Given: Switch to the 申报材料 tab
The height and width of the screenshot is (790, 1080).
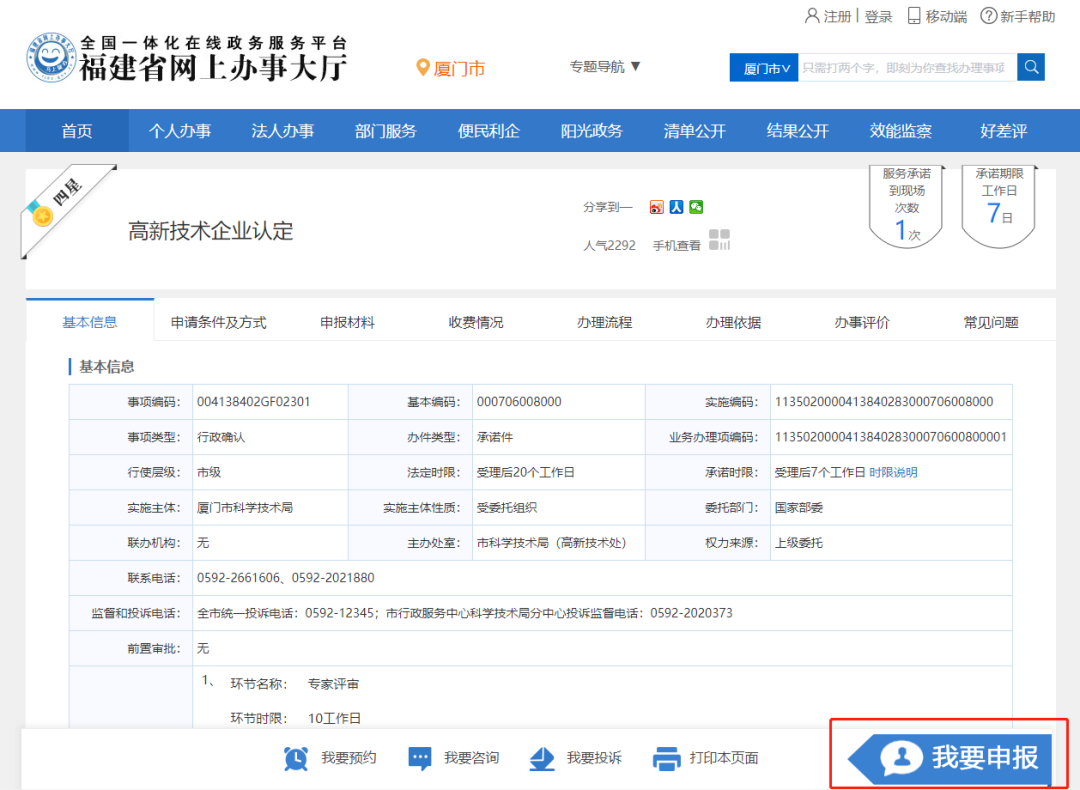Looking at the screenshot, I should [x=347, y=322].
